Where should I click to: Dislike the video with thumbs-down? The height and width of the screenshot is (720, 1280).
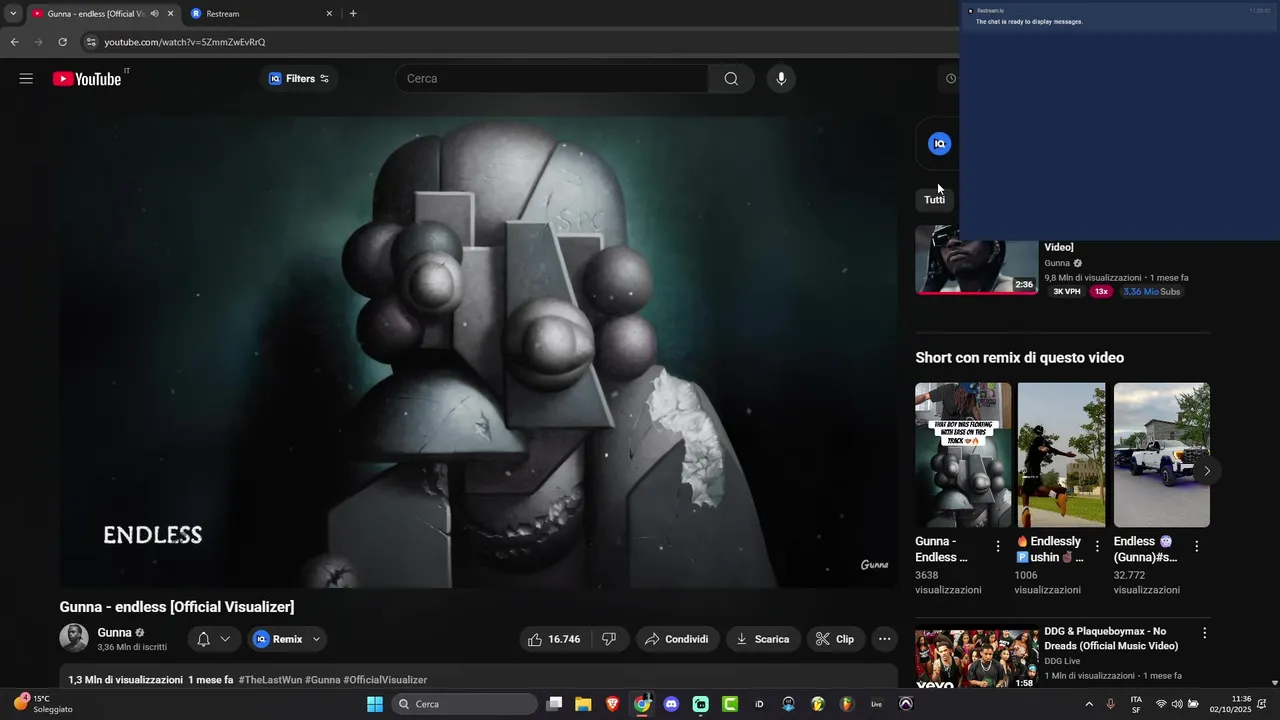[609, 639]
